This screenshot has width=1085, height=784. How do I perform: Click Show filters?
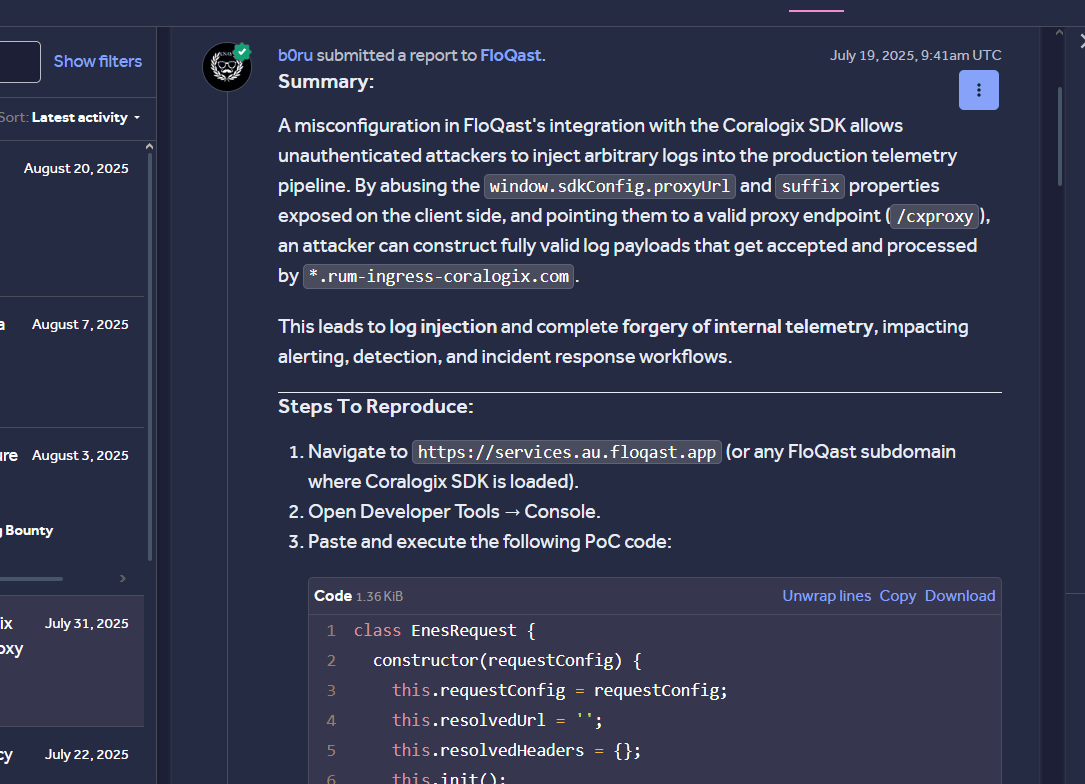pos(98,62)
